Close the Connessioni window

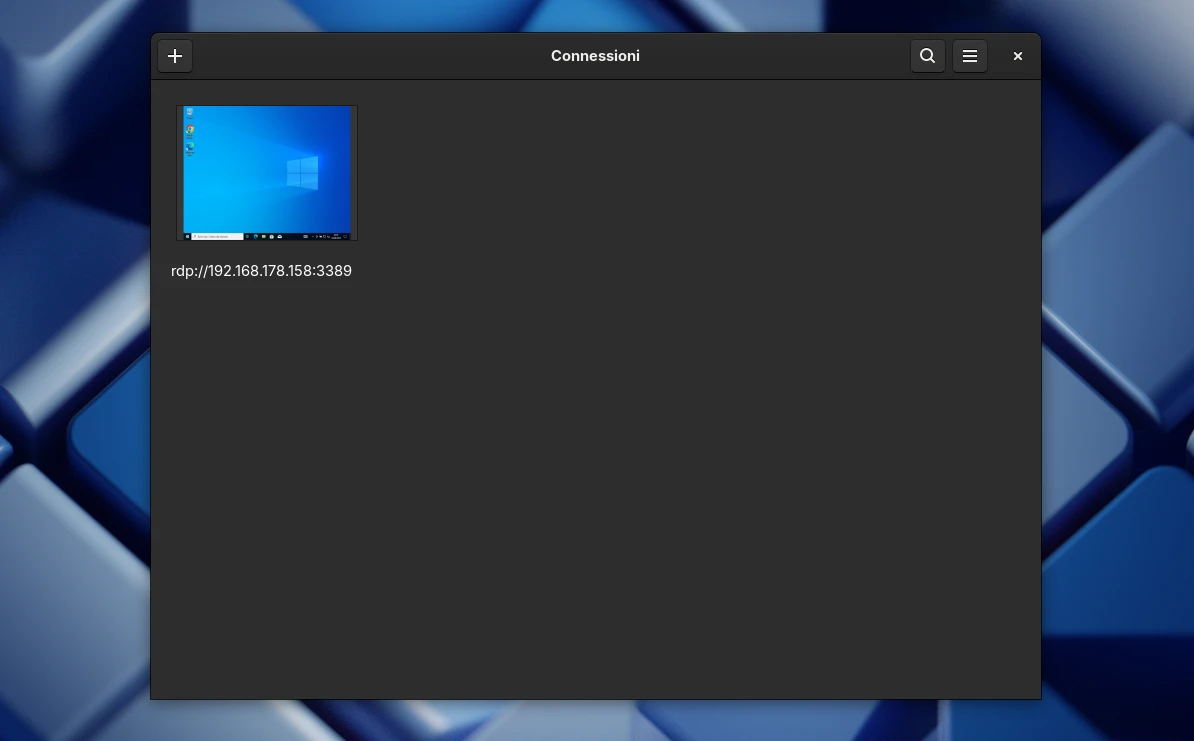point(1017,56)
